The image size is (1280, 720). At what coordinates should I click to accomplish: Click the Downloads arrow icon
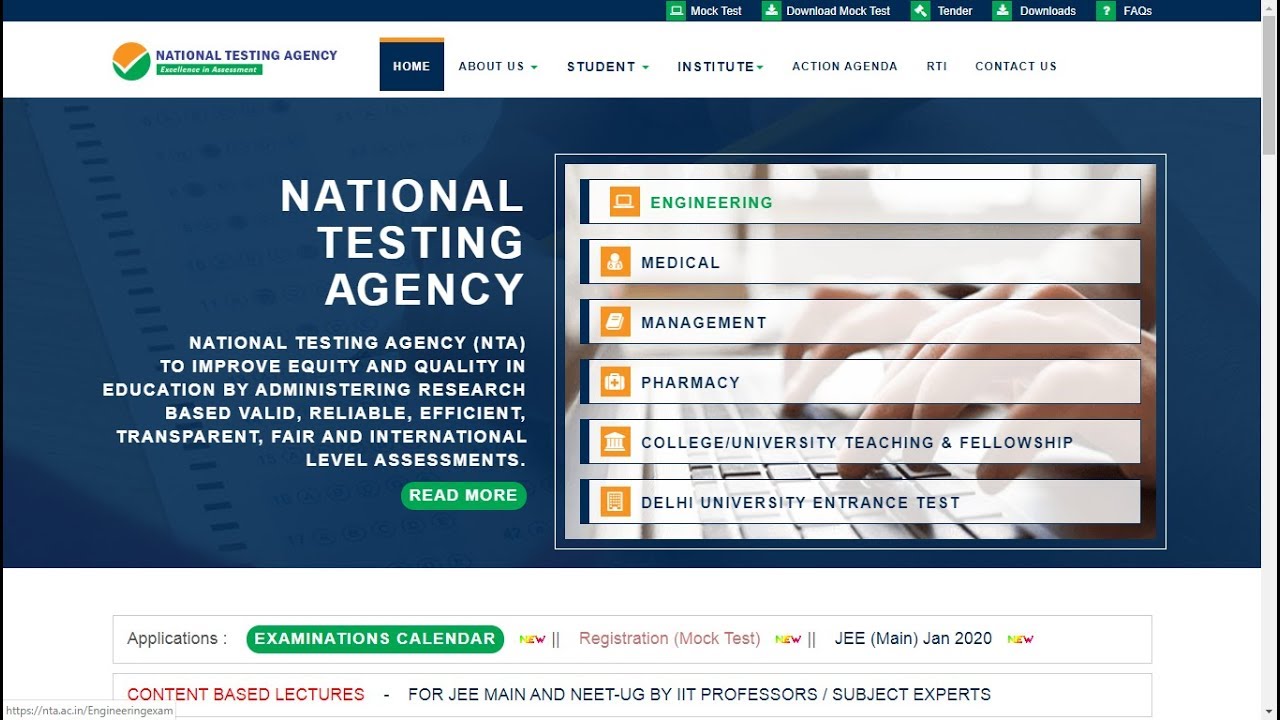point(1002,11)
